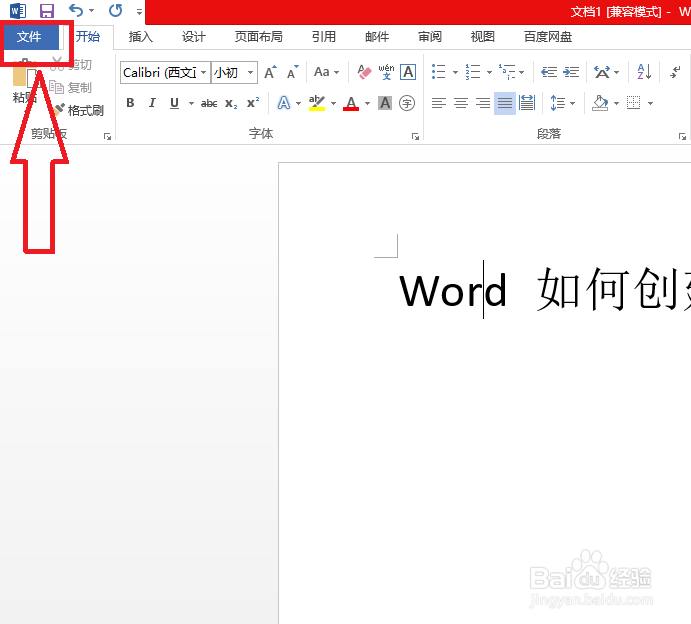This screenshot has width=691, height=624.
Task: Click the Clear Formatting eraser icon
Action: point(364,72)
